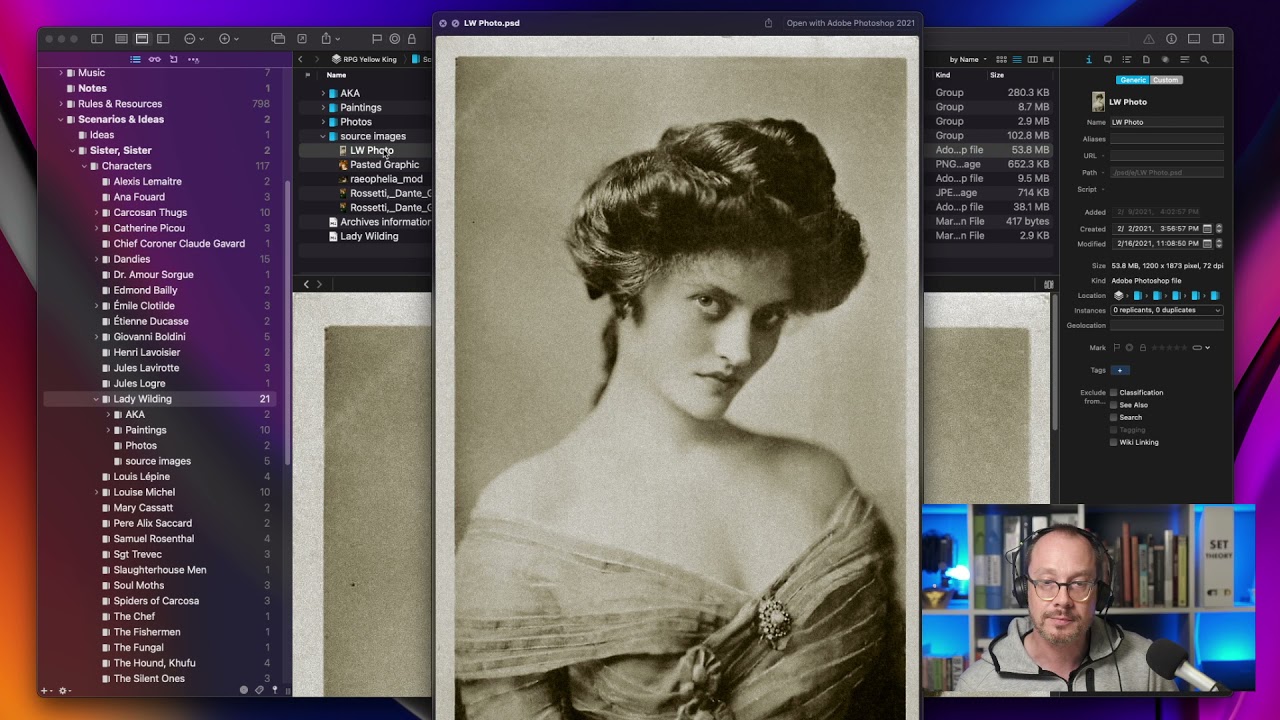Go back with the path bar arrow

click(300, 59)
